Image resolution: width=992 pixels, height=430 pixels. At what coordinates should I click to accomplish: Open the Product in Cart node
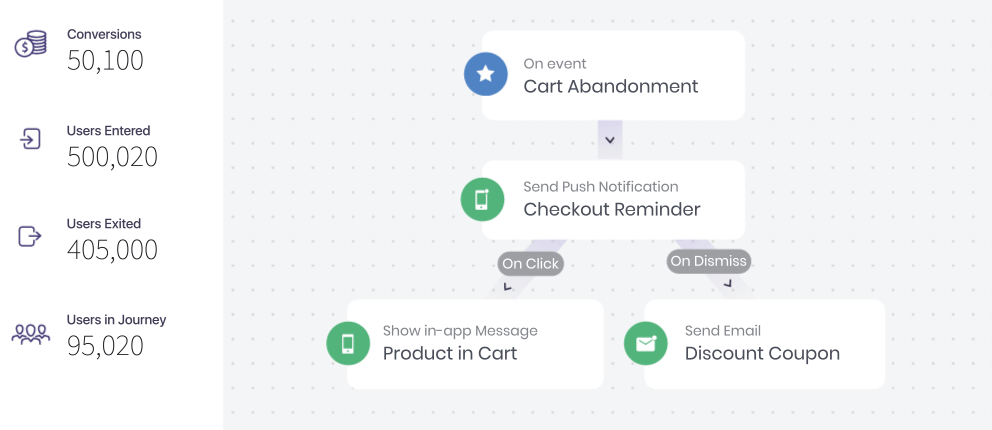pyautogui.click(x=475, y=344)
